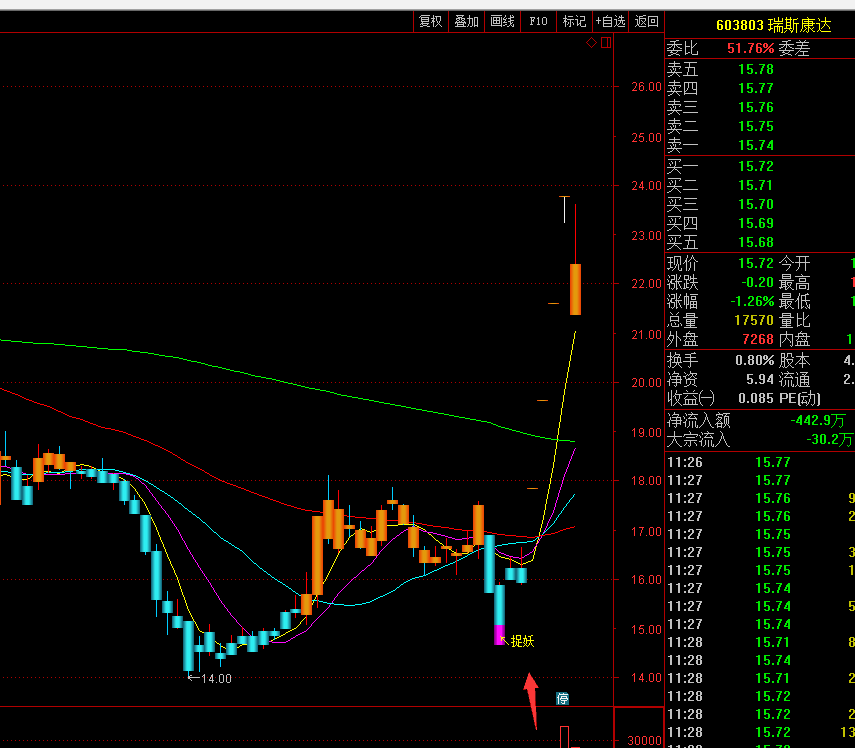Select the 买二 bid row
This screenshot has height=748, width=855.
(x=760, y=185)
